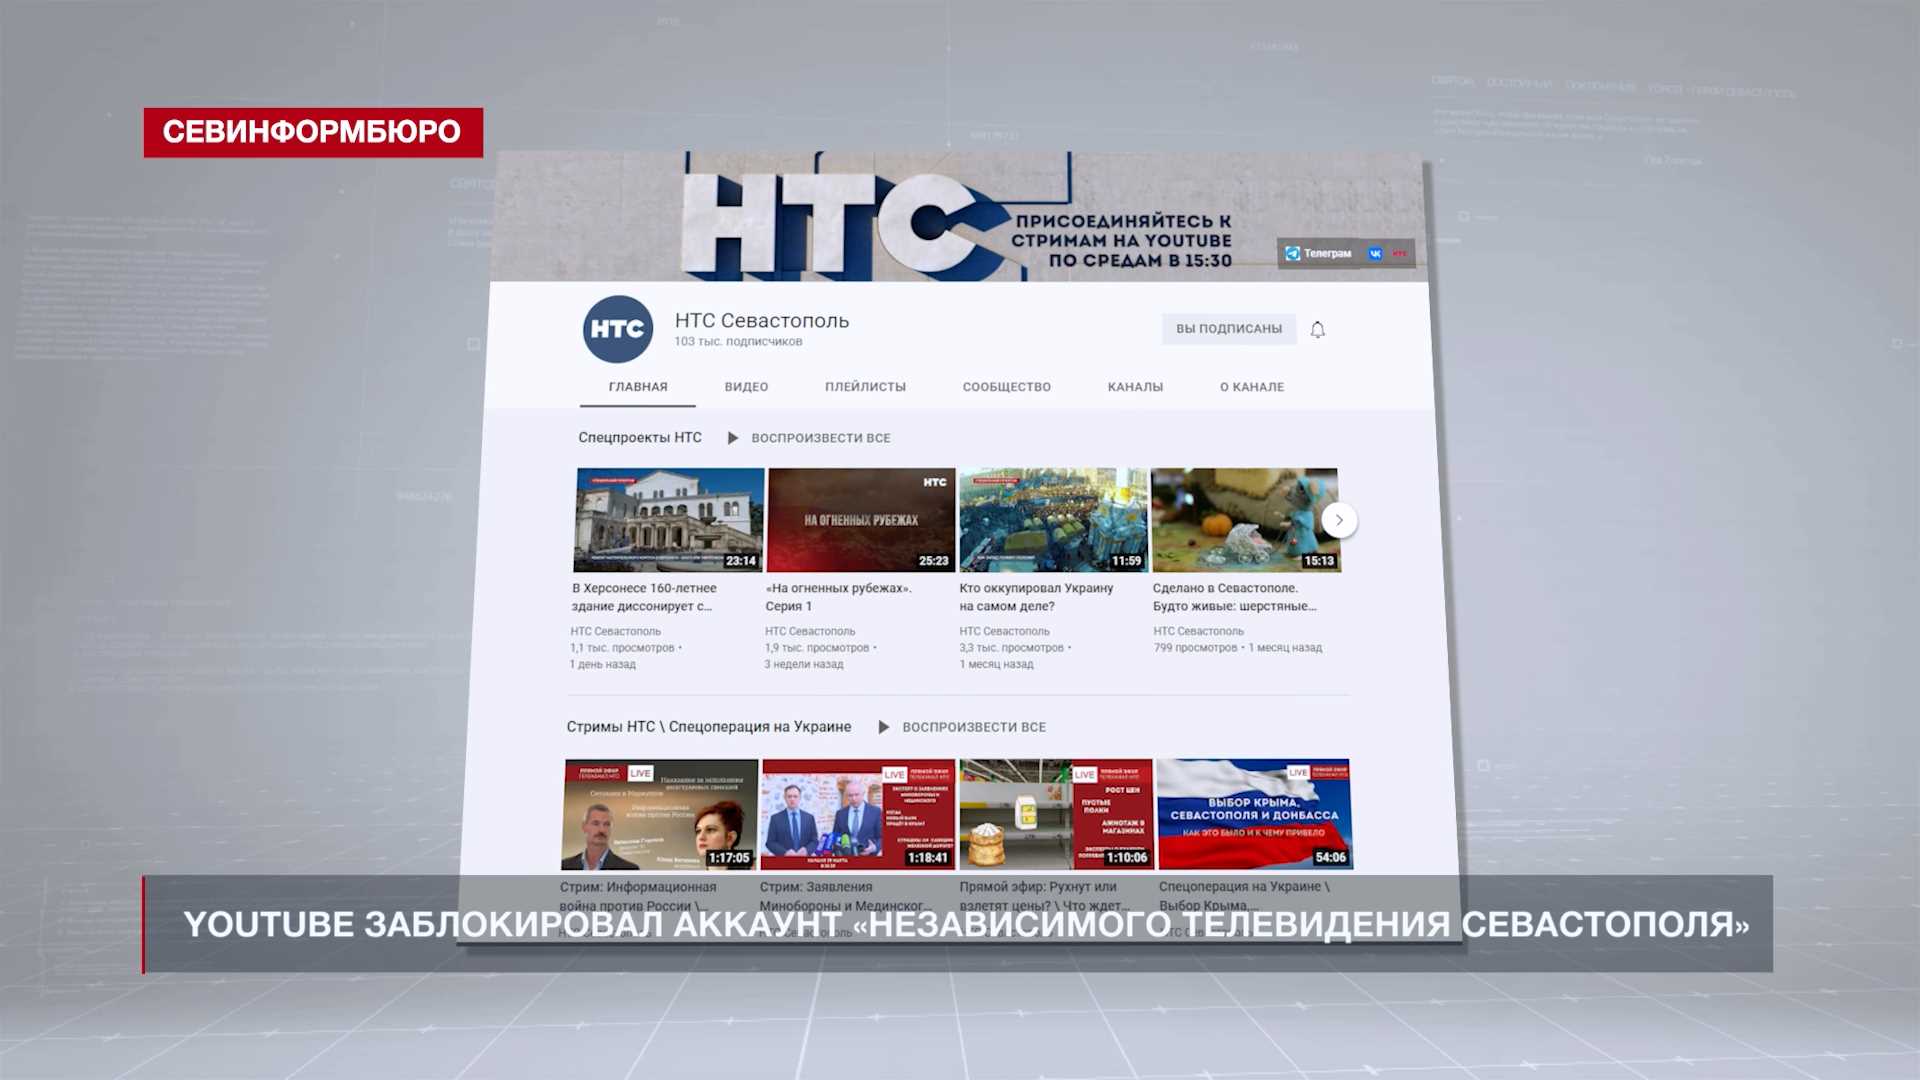Click the СЕВИНФОРМБЮРО logo badge
This screenshot has width=1920, height=1080.
click(313, 131)
